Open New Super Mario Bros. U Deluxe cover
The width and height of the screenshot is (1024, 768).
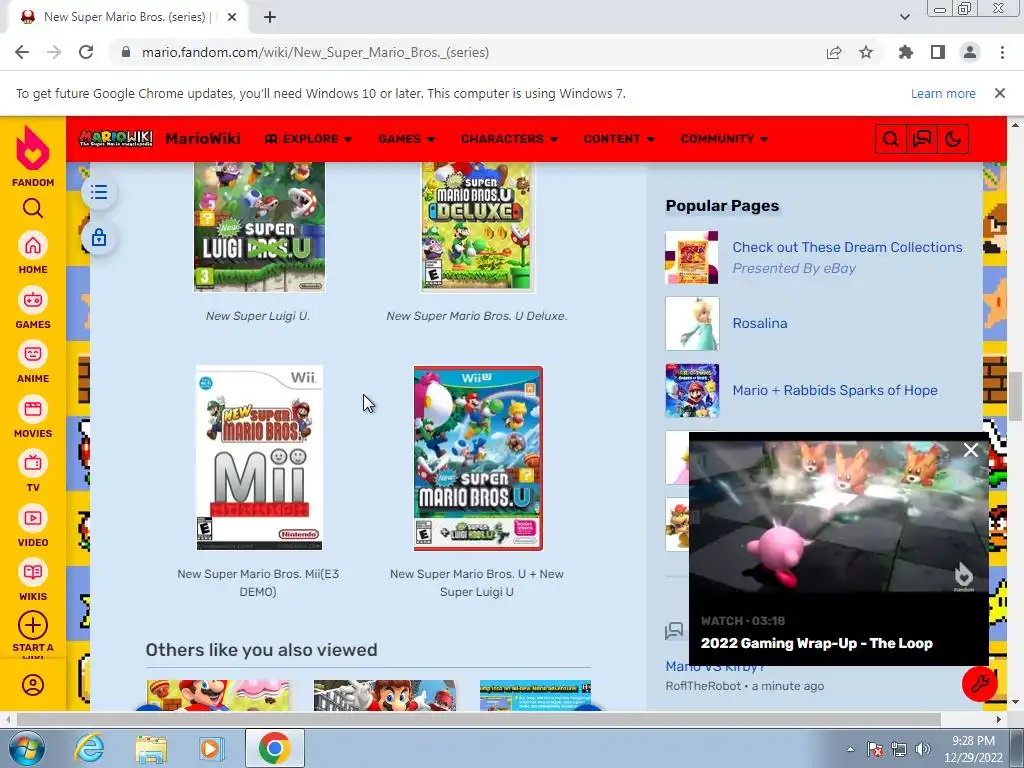477,227
